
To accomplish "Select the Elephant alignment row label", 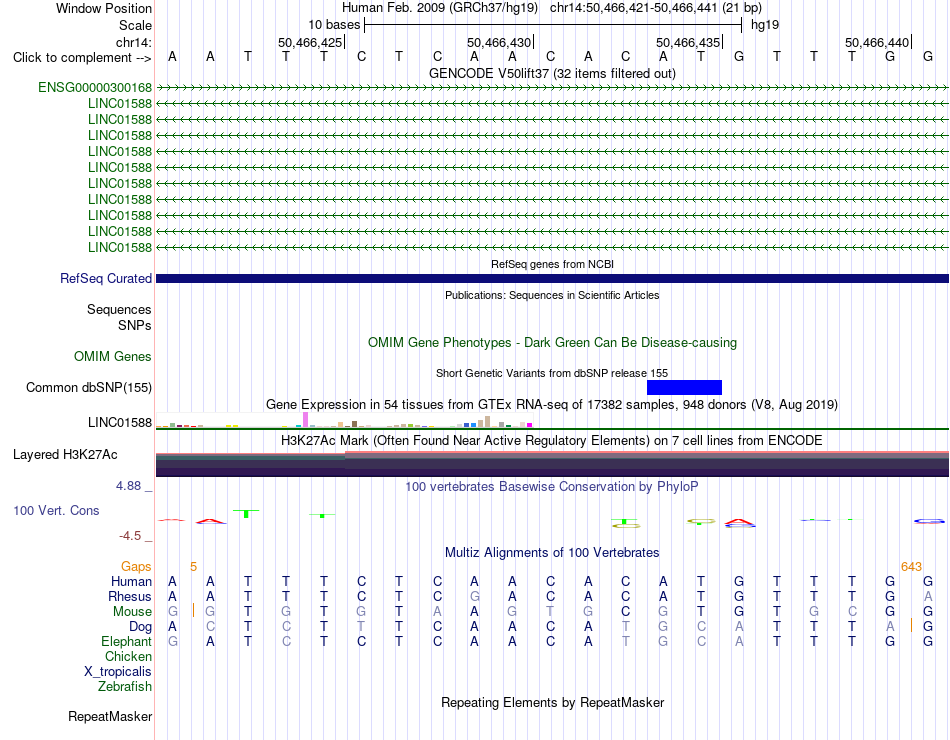I will pos(127,642).
